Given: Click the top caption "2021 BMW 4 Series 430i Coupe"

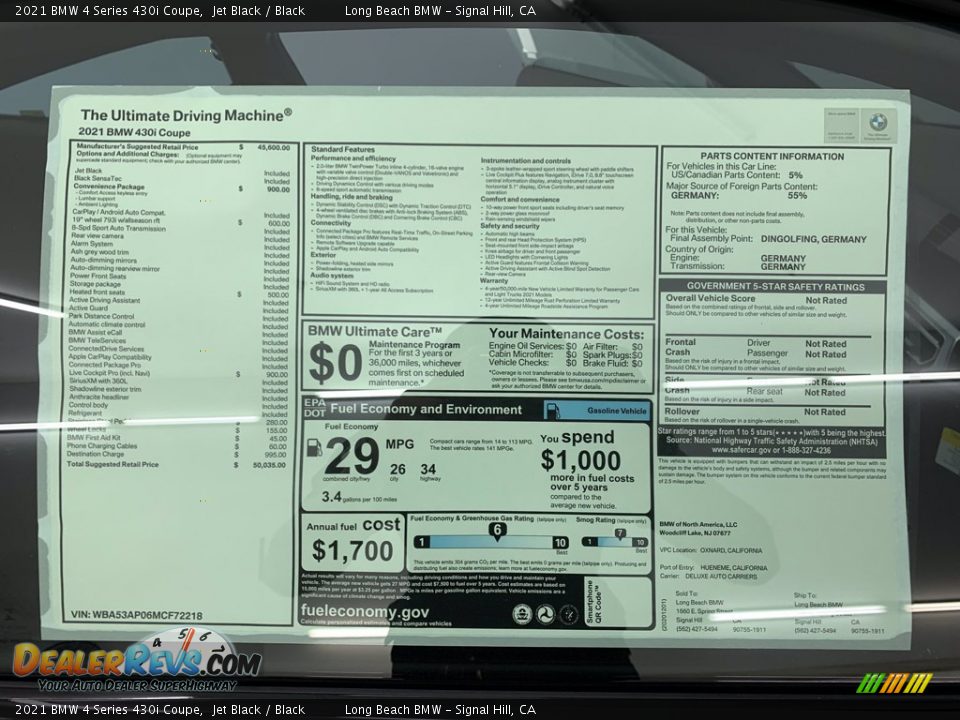Looking at the screenshot, I should (108, 10).
